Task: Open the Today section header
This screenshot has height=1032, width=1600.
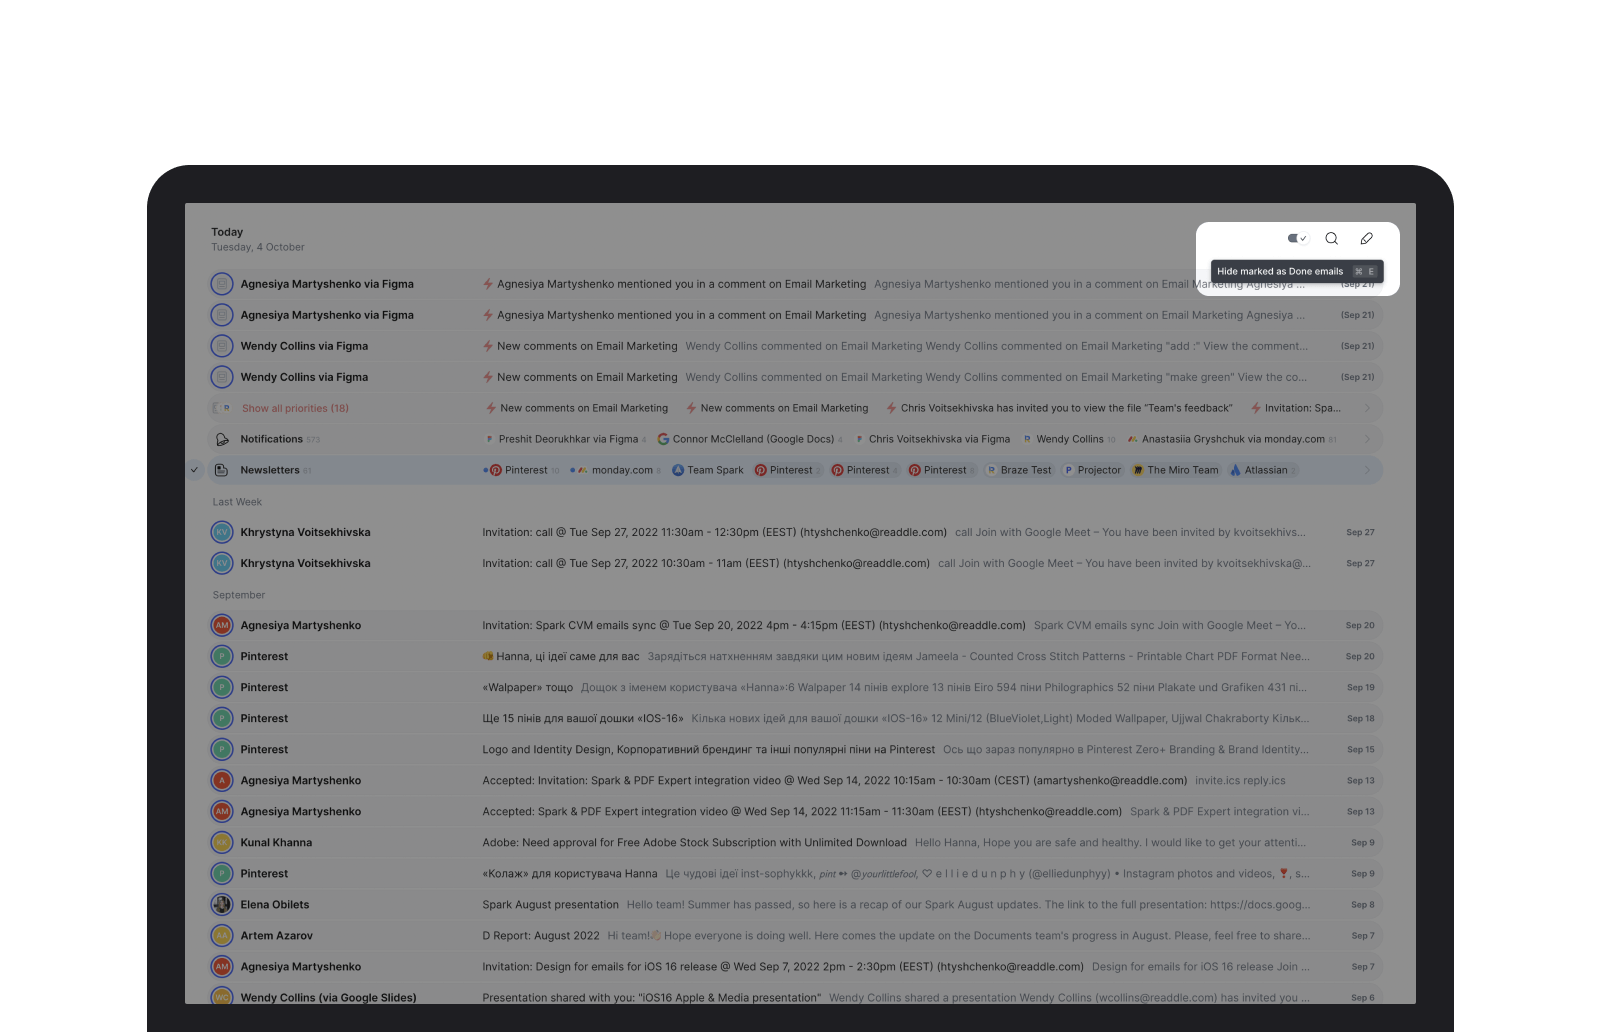Action: (227, 231)
